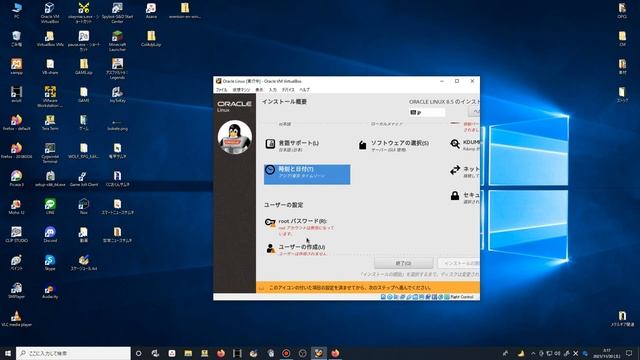Select the VLC media player desktop icon
The width and height of the screenshot is (640, 360).
pyautogui.click(x=16, y=318)
